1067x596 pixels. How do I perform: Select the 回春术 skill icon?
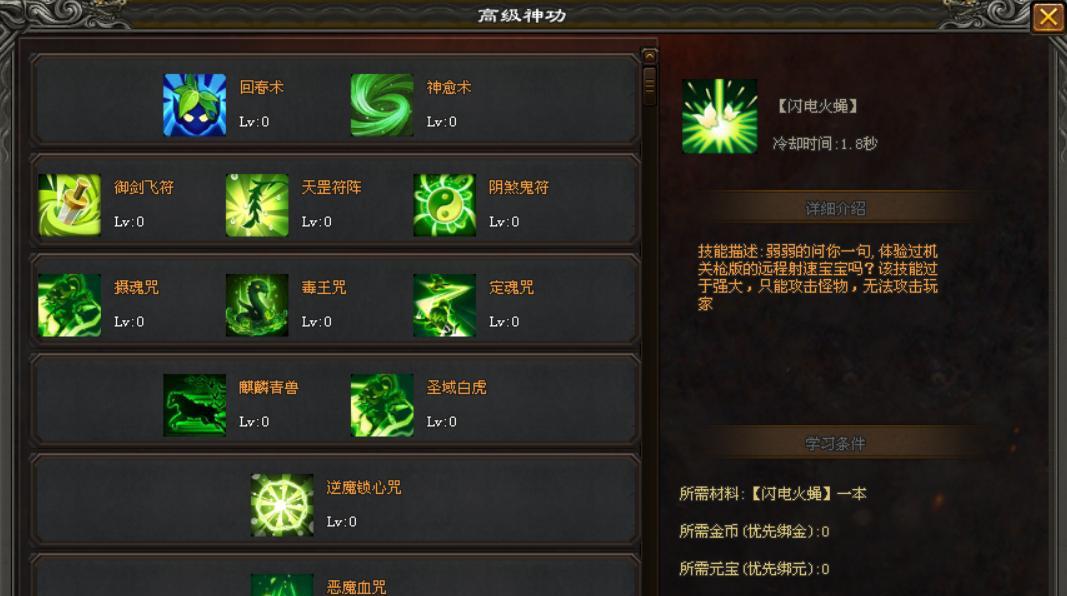click(x=195, y=105)
